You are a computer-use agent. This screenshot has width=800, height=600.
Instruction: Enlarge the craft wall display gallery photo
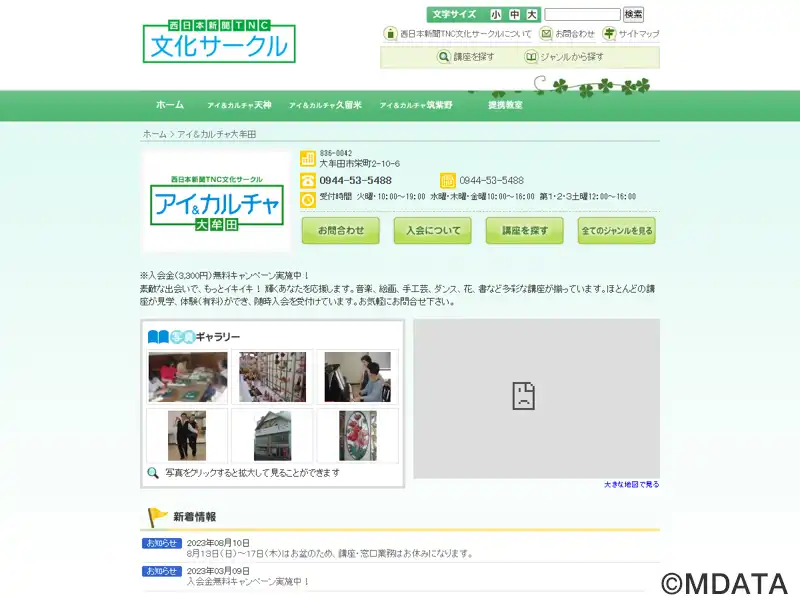pos(272,377)
